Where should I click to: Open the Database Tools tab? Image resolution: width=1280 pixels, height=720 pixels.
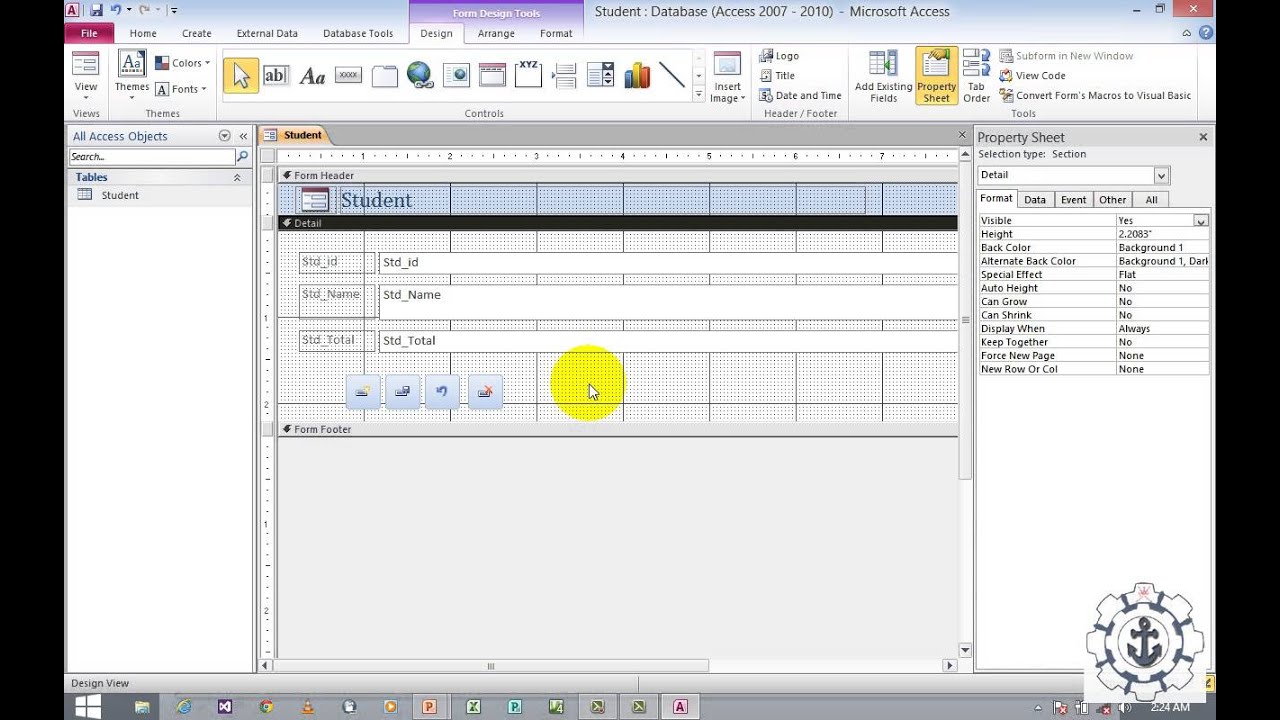pos(358,33)
